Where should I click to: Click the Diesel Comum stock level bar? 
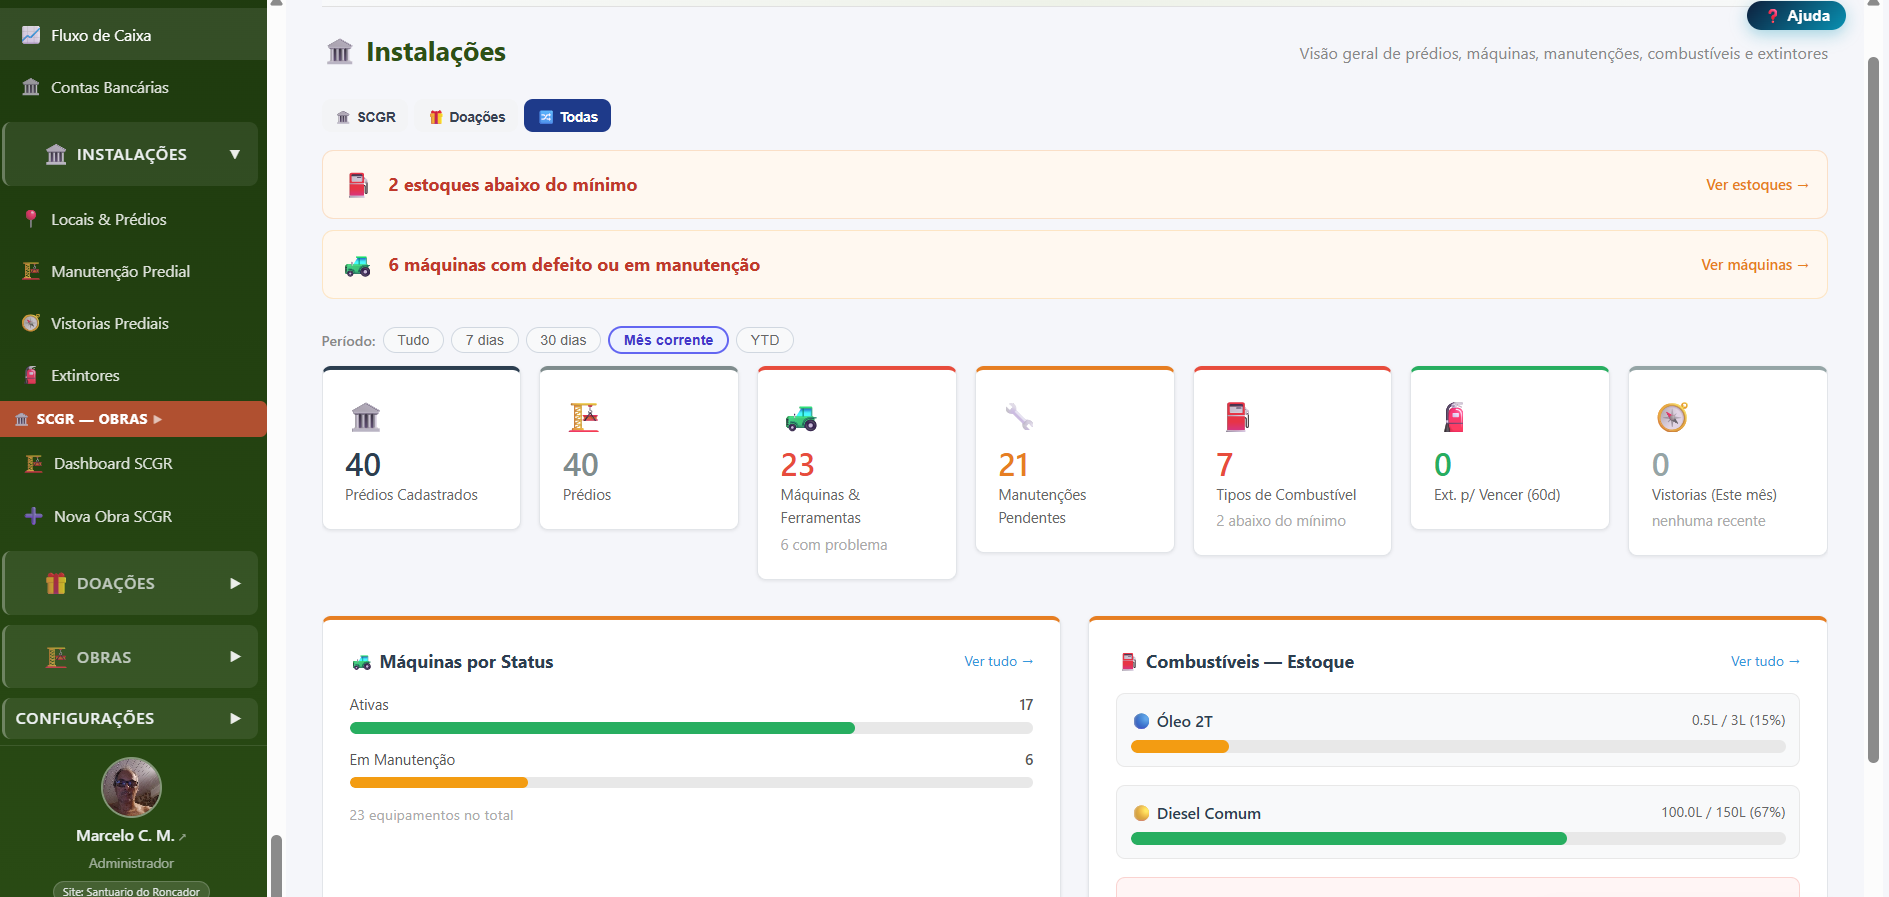pos(1458,839)
